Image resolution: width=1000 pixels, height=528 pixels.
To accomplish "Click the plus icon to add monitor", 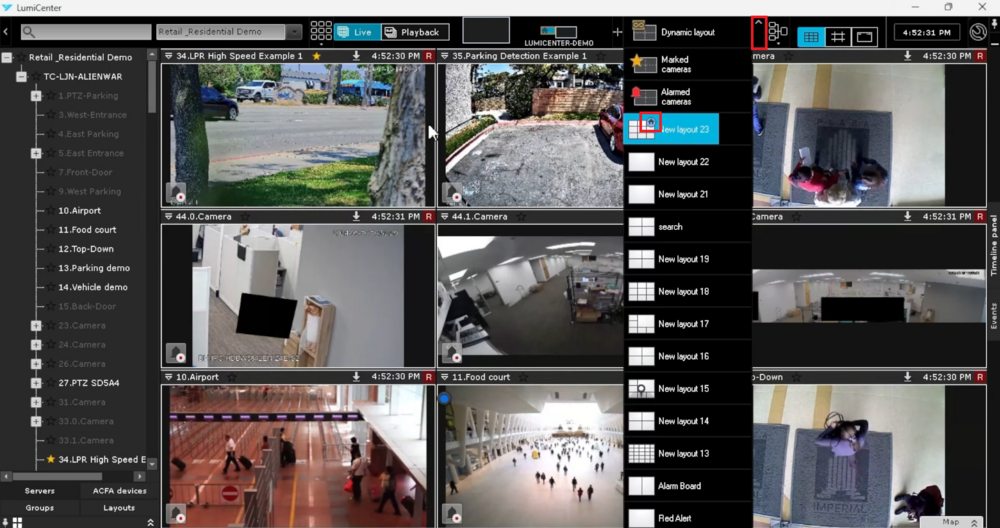I will click(x=616, y=33).
